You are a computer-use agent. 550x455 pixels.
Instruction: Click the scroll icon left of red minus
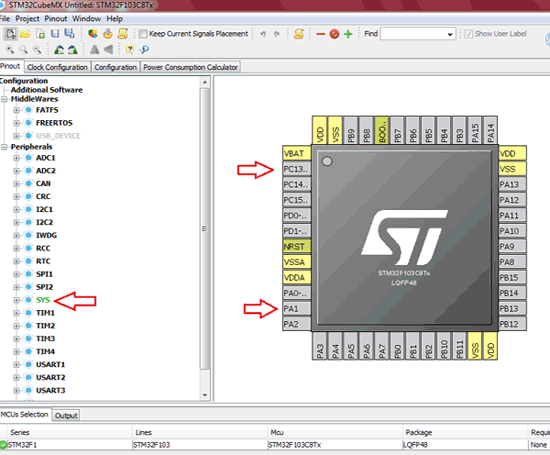pyautogui.click(x=299, y=34)
